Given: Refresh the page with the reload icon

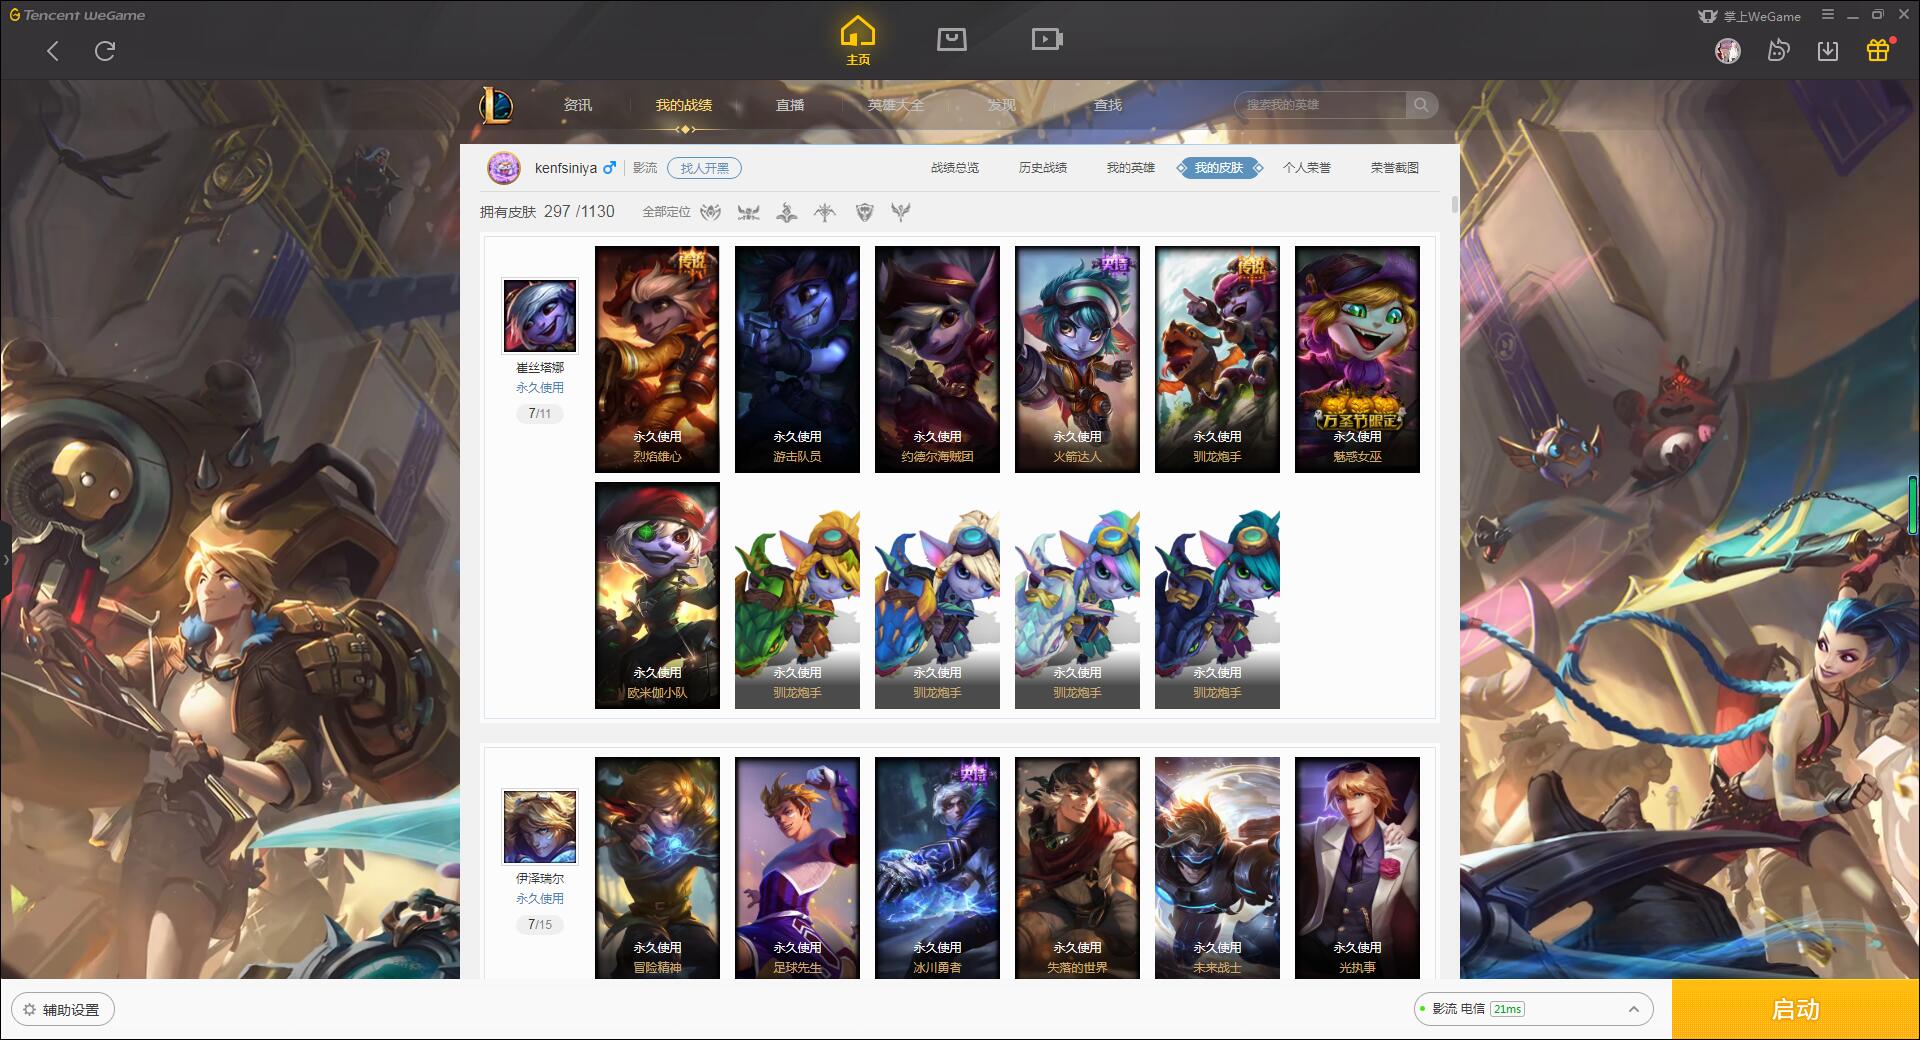Looking at the screenshot, I should click(x=105, y=51).
